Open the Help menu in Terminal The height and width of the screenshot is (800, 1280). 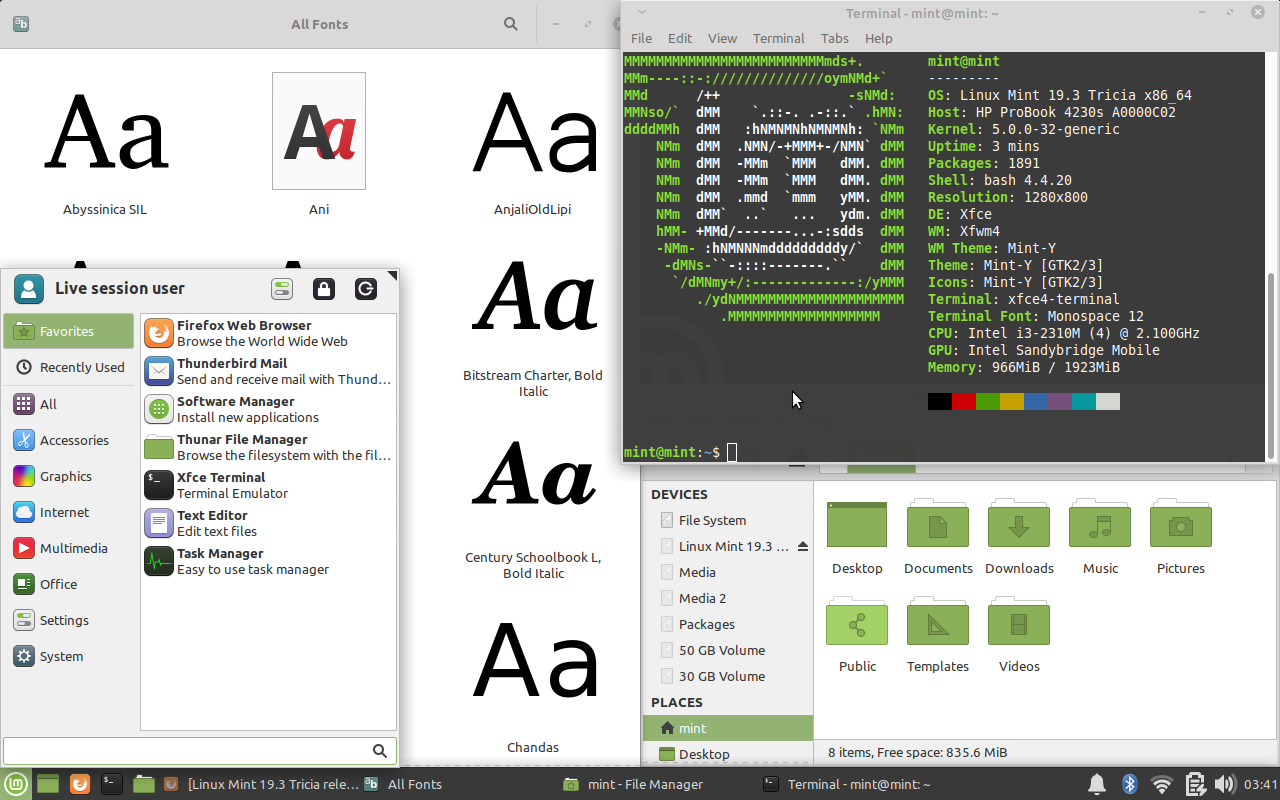[x=879, y=38]
